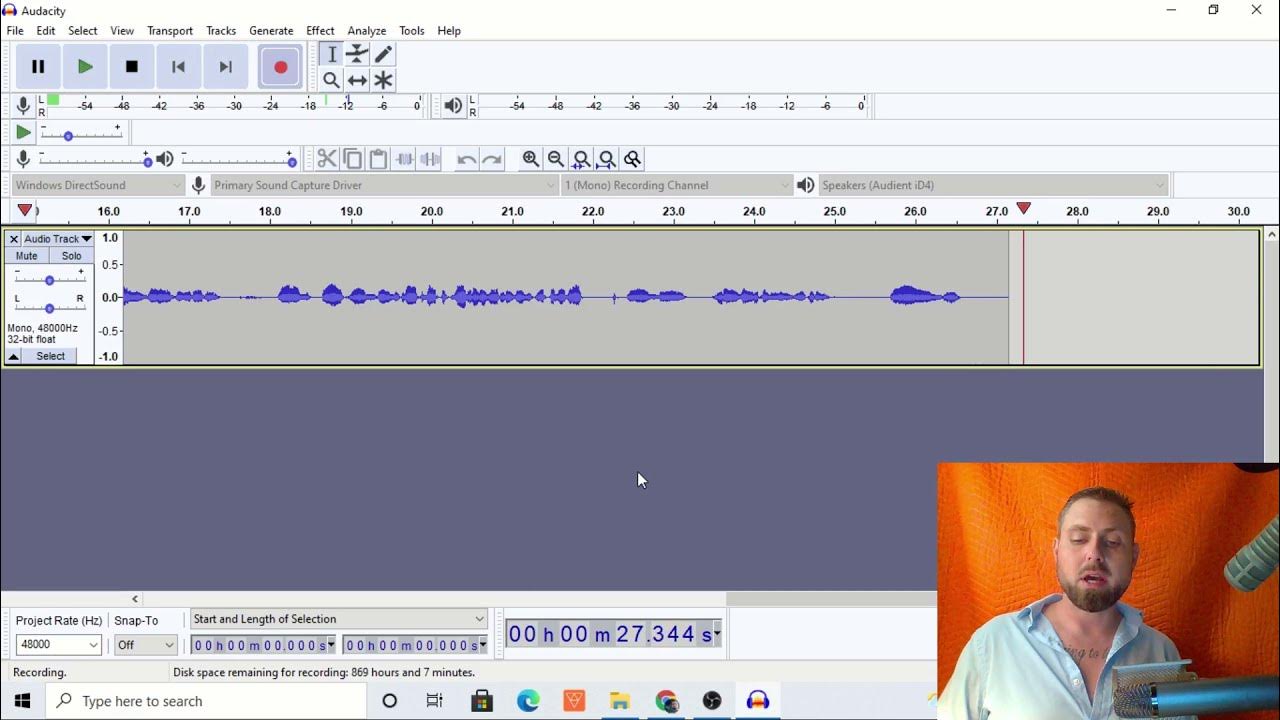The image size is (1280, 720).
Task: Open Start and Length of Selection dropdown
Action: click(338, 619)
